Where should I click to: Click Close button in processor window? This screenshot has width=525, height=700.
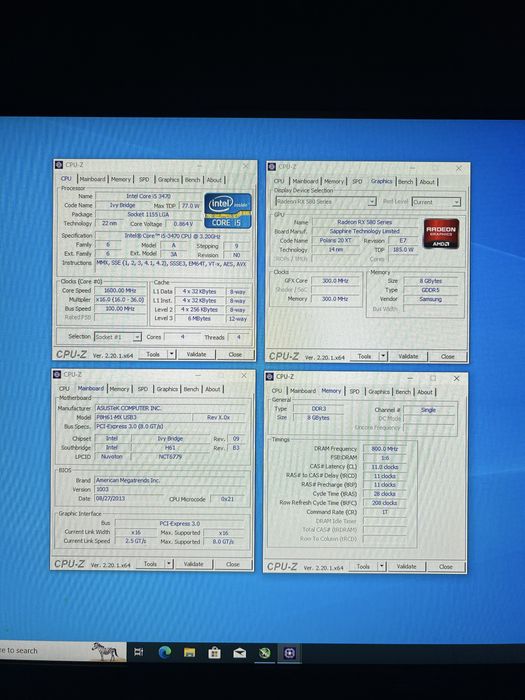pos(235,354)
